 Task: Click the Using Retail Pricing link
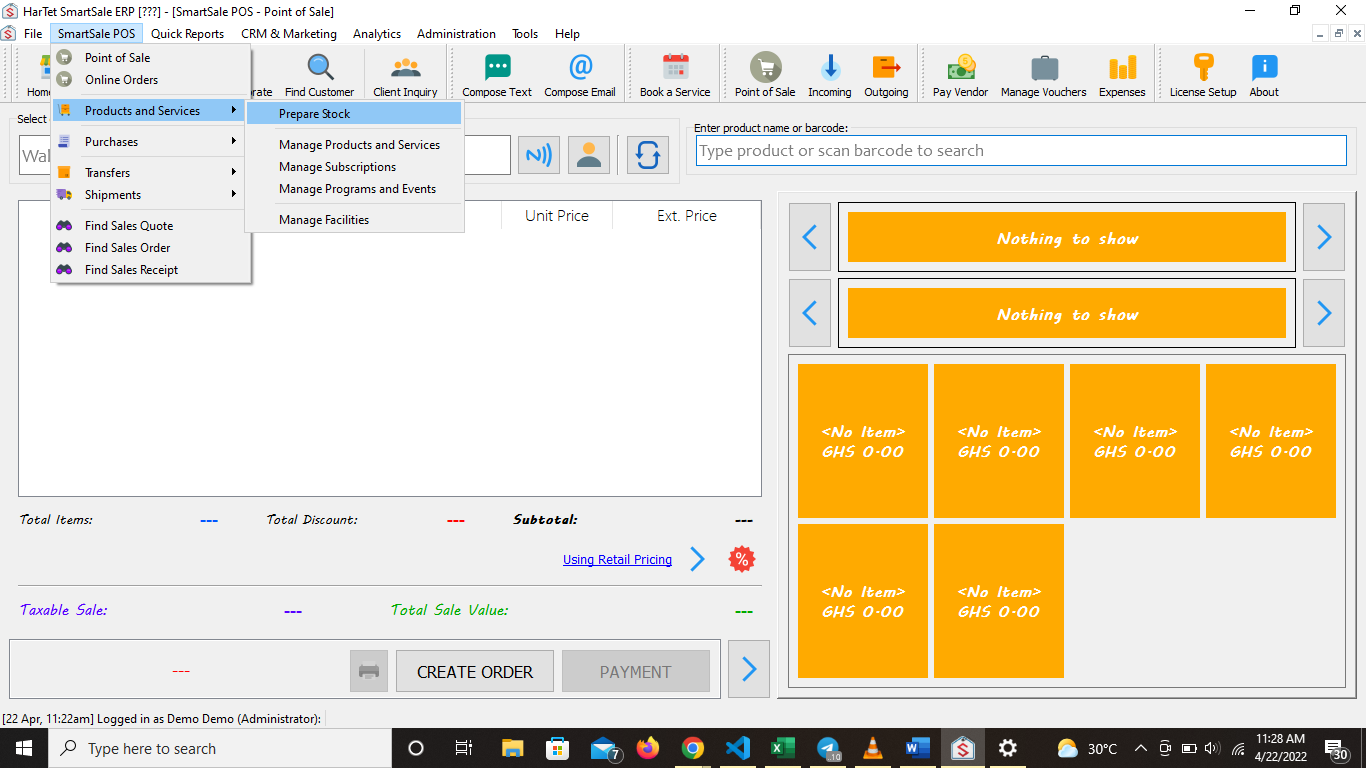617,559
